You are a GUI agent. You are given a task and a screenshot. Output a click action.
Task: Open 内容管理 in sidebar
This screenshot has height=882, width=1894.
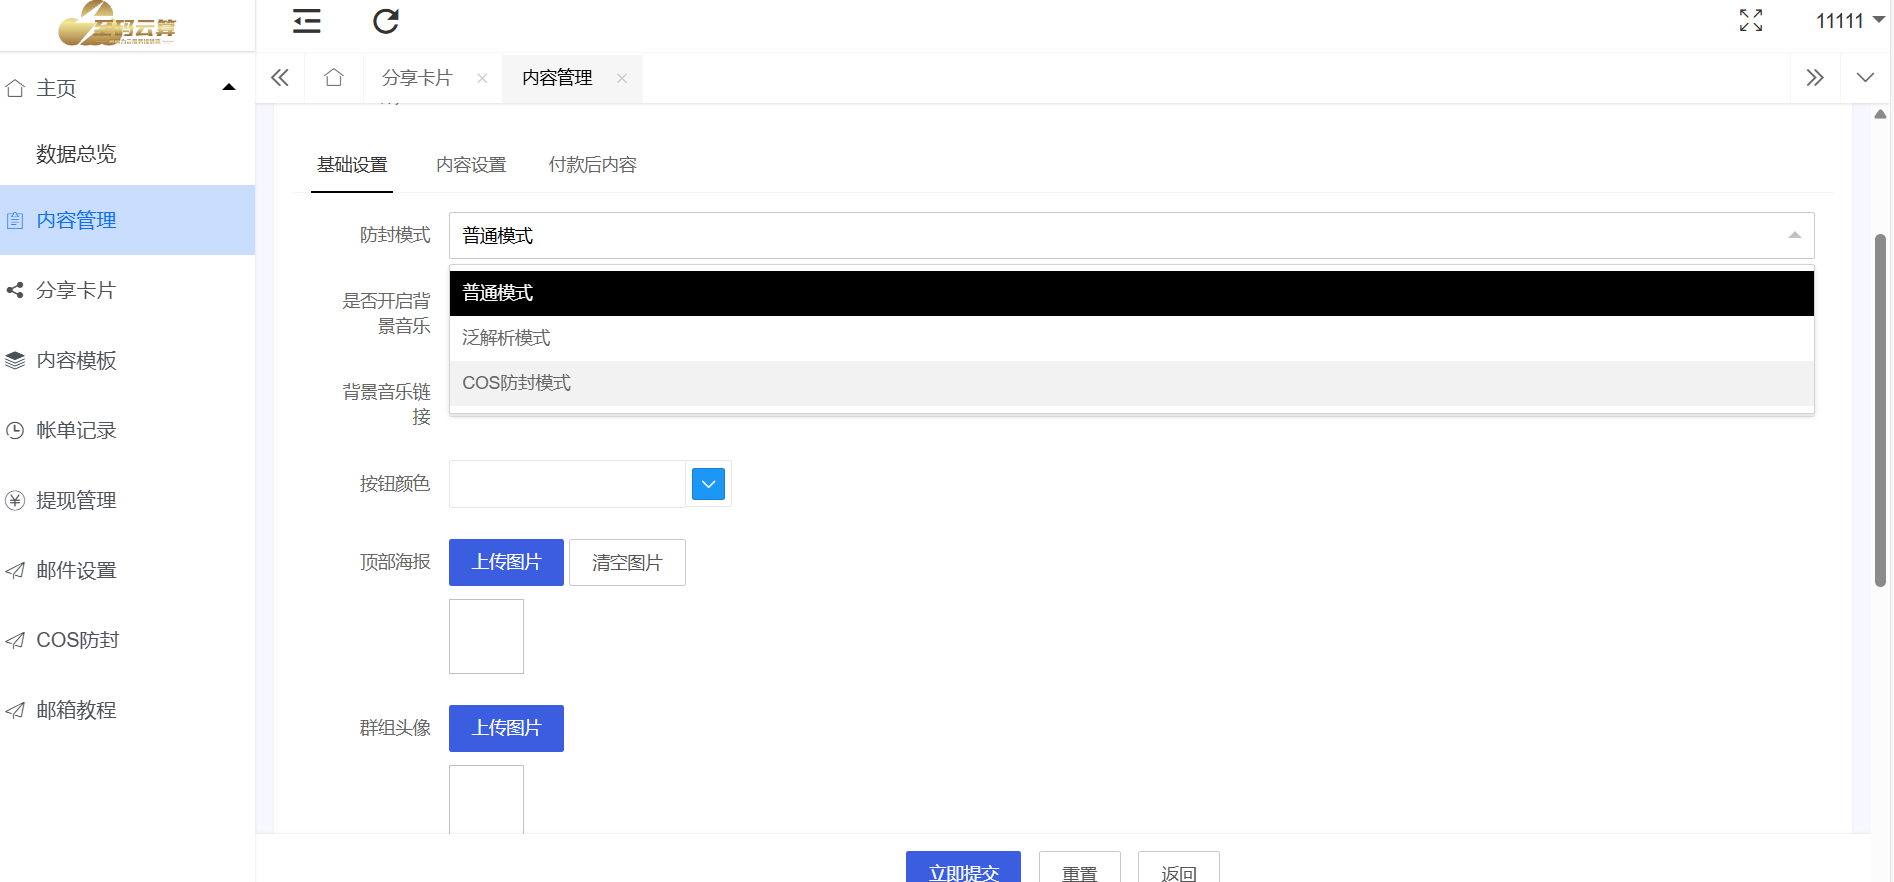point(127,220)
